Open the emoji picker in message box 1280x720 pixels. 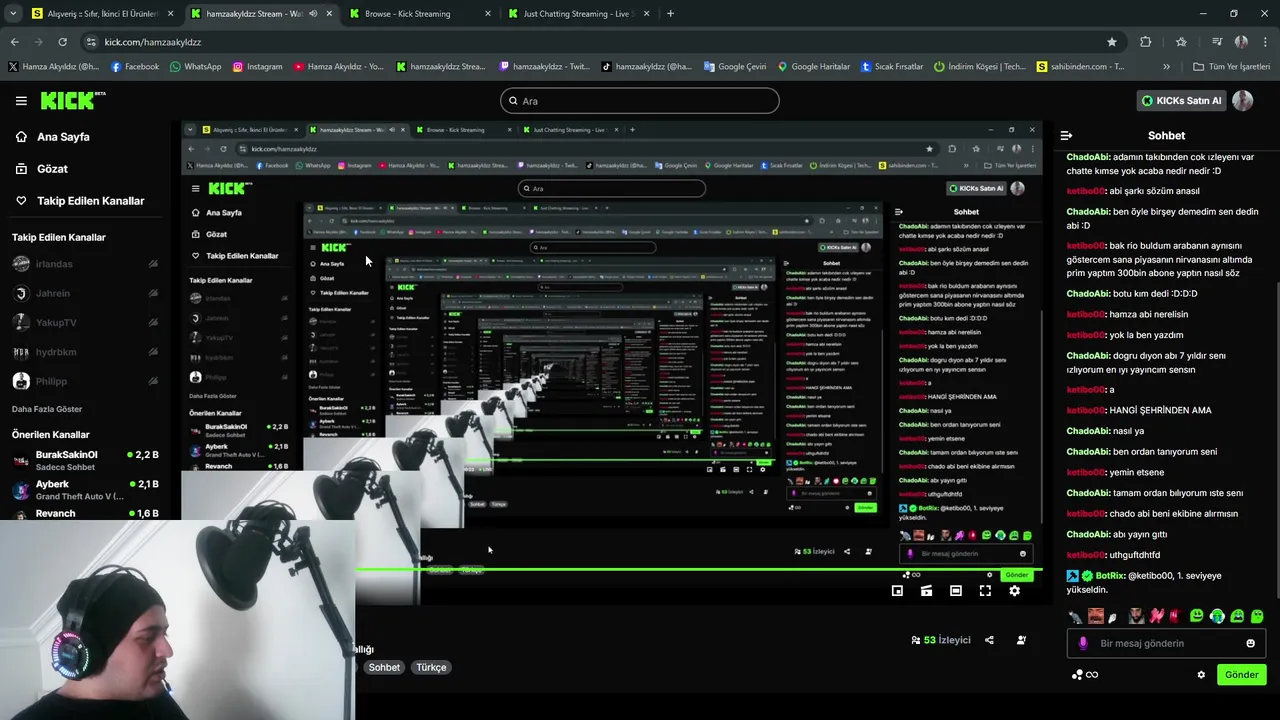1250,643
